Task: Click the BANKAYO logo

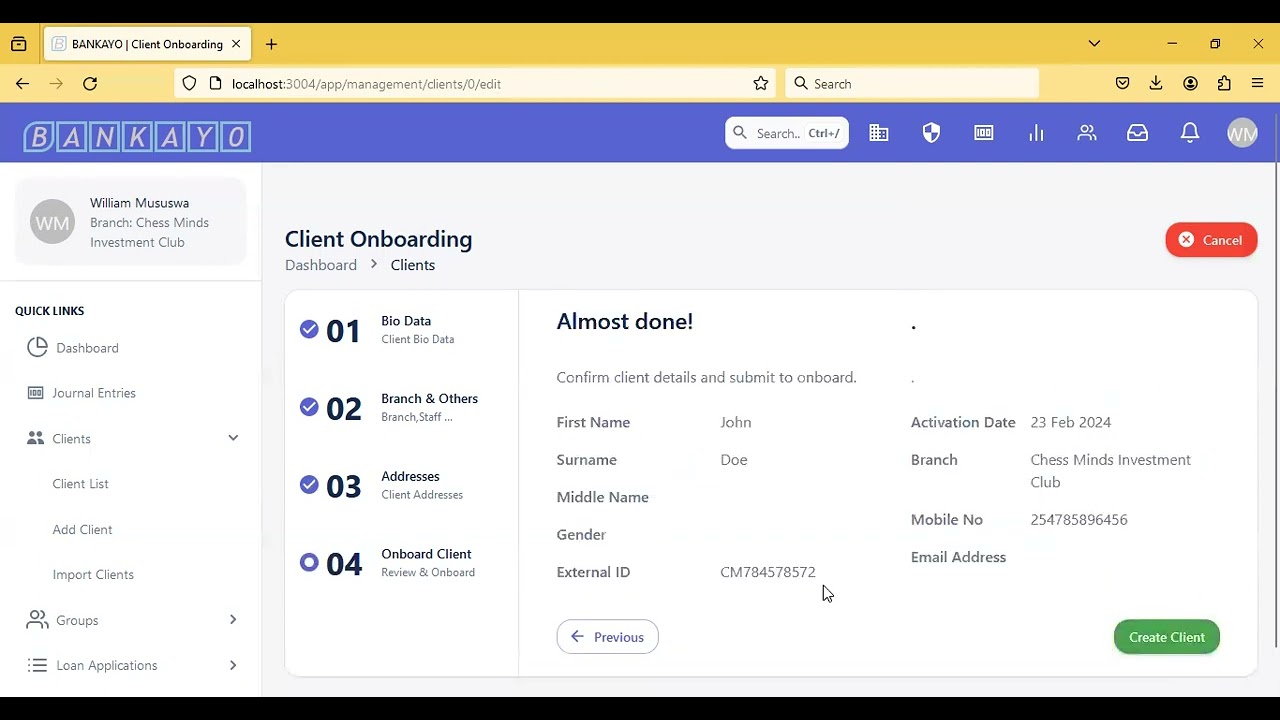Action: (x=137, y=137)
